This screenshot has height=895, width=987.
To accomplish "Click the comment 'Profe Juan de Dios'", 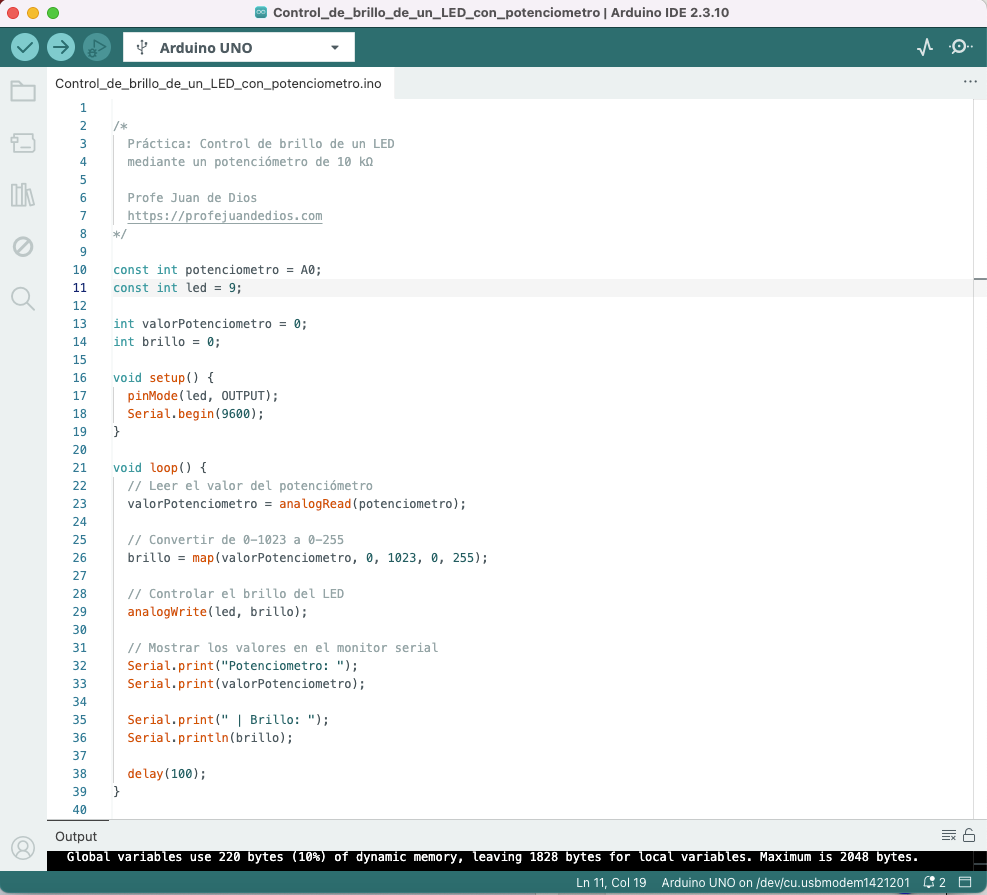I will [x=192, y=198].
